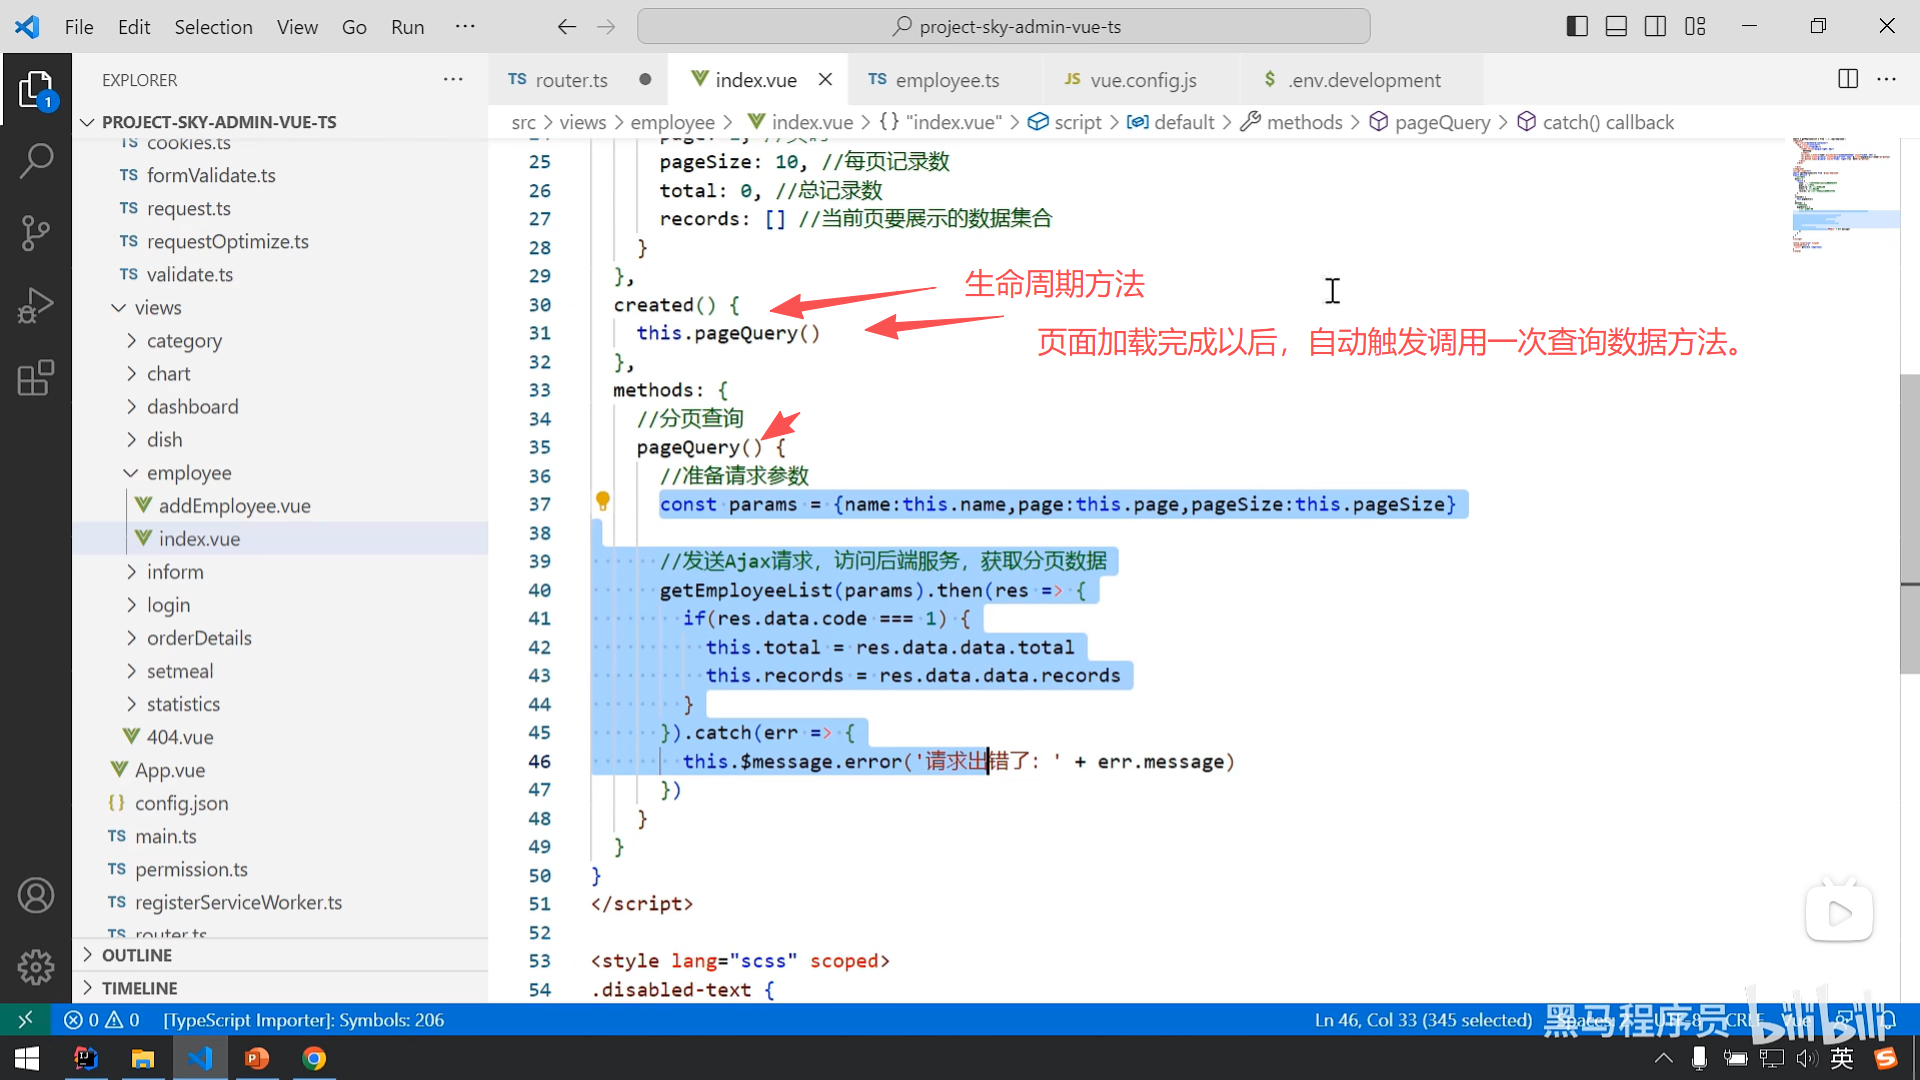Image resolution: width=1920 pixels, height=1080 pixels.
Task: Click the editor vertical scrollbar thumb
Action: [1909, 525]
